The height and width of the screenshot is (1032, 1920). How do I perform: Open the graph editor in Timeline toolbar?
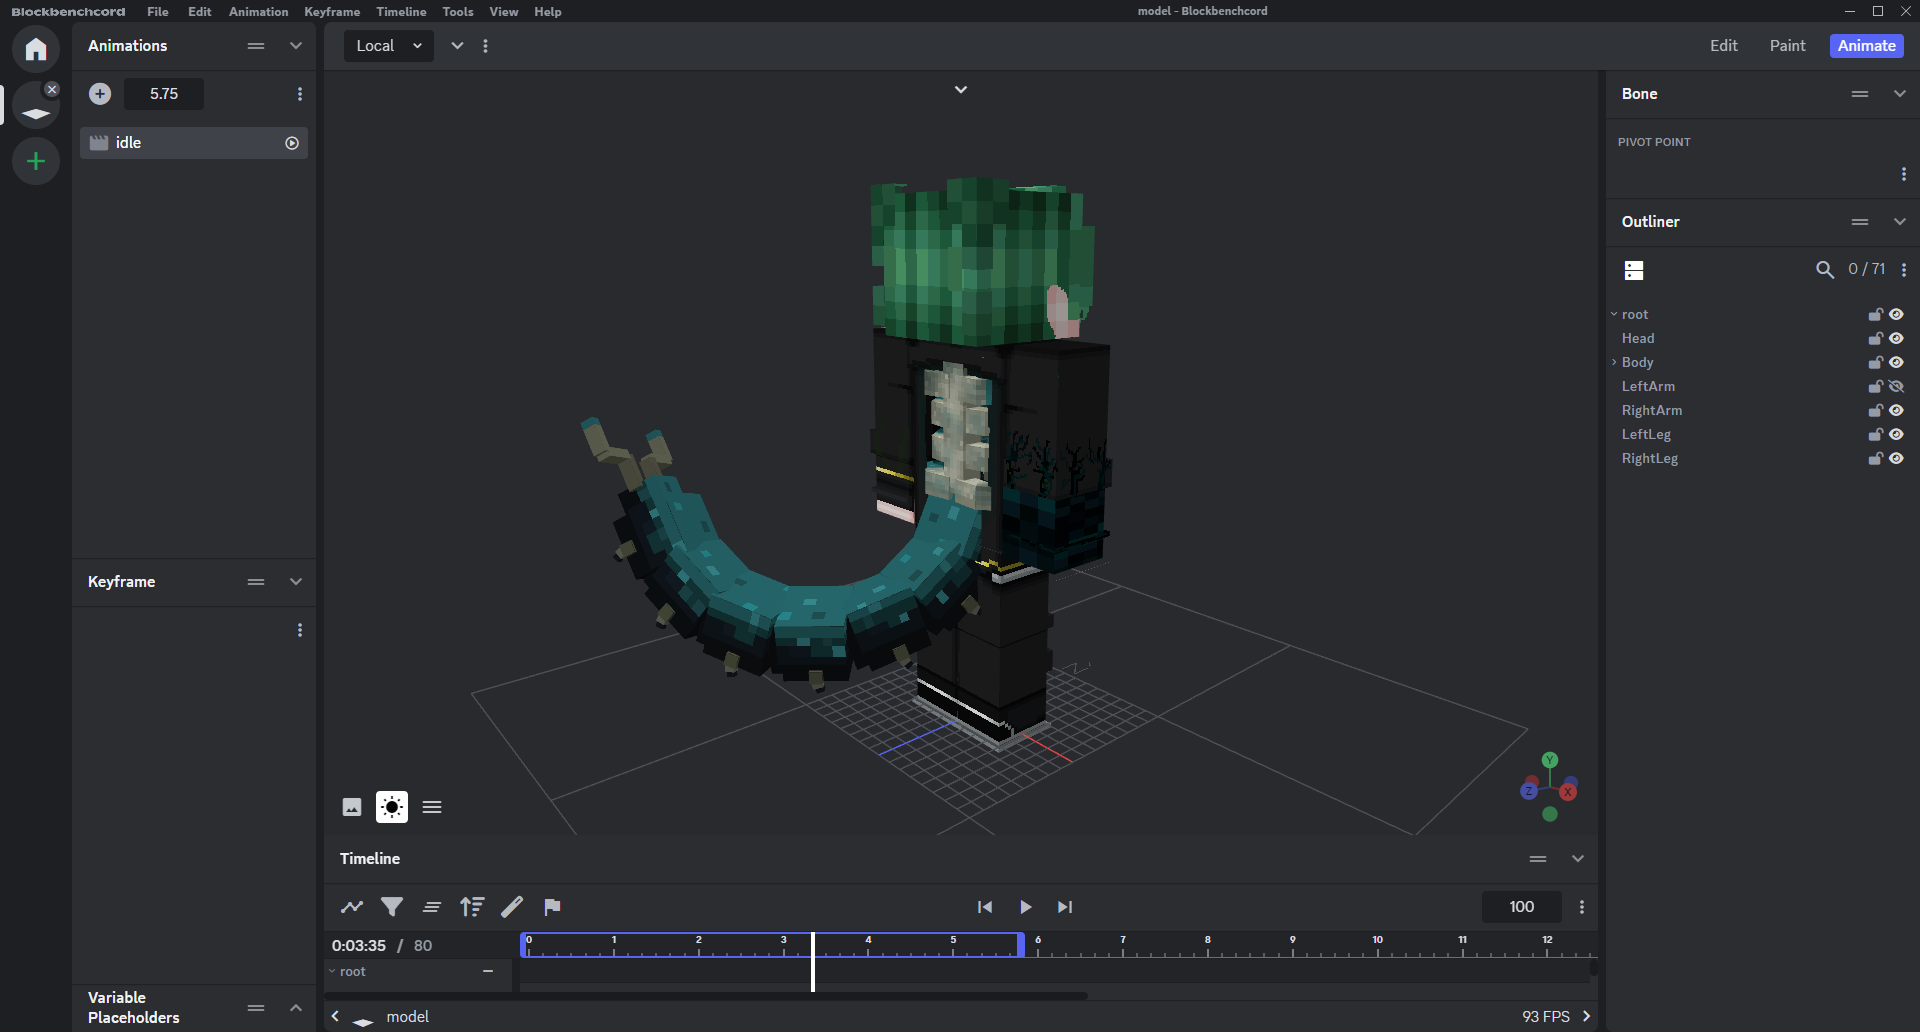(x=352, y=907)
